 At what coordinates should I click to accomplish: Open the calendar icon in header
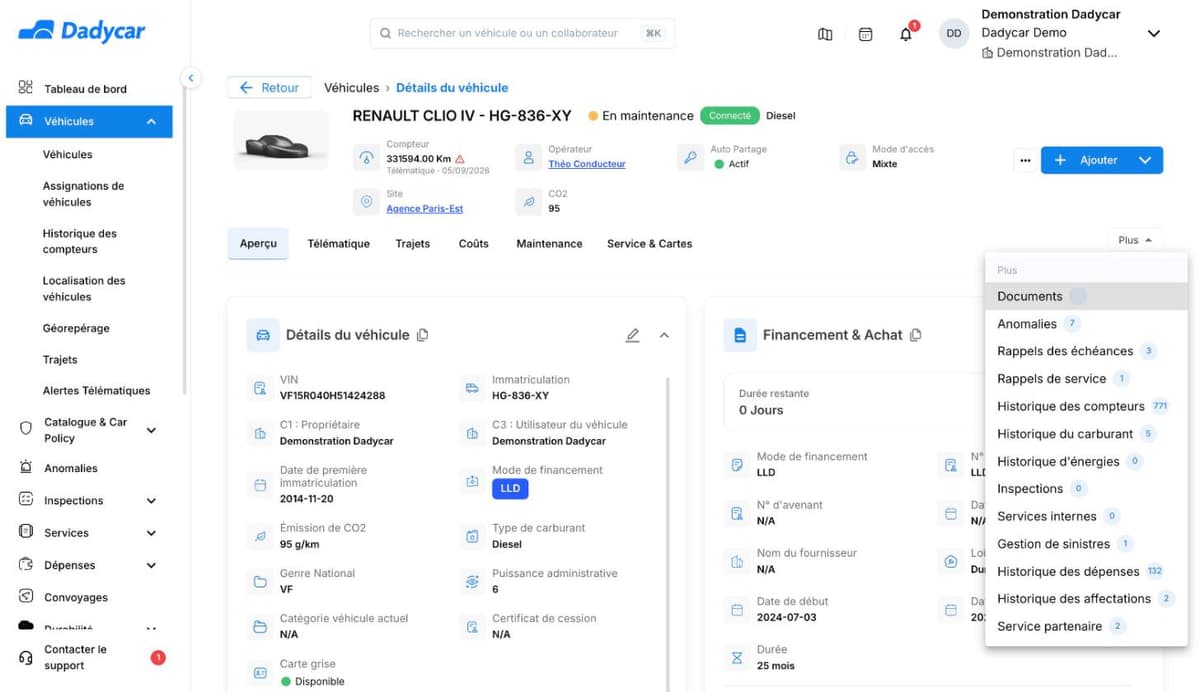click(866, 34)
